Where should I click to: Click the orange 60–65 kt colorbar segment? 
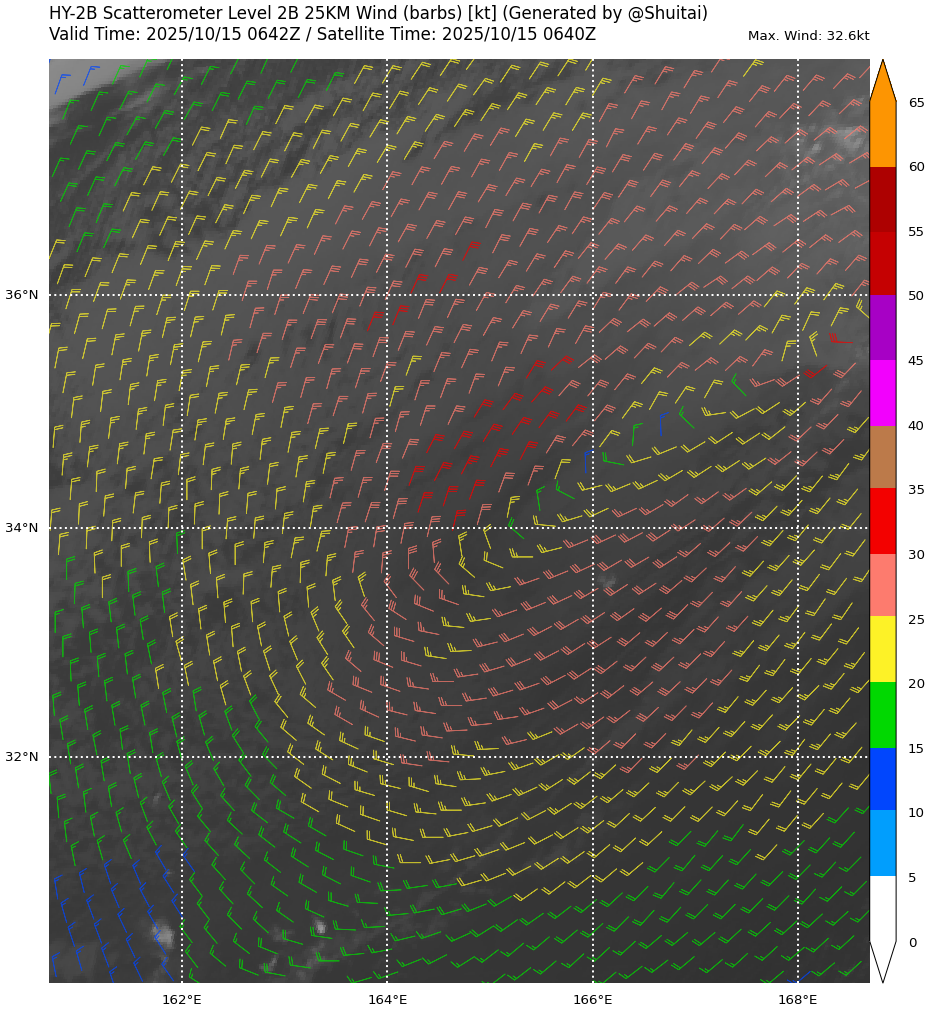pyautogui.click(x=882, y=134)
